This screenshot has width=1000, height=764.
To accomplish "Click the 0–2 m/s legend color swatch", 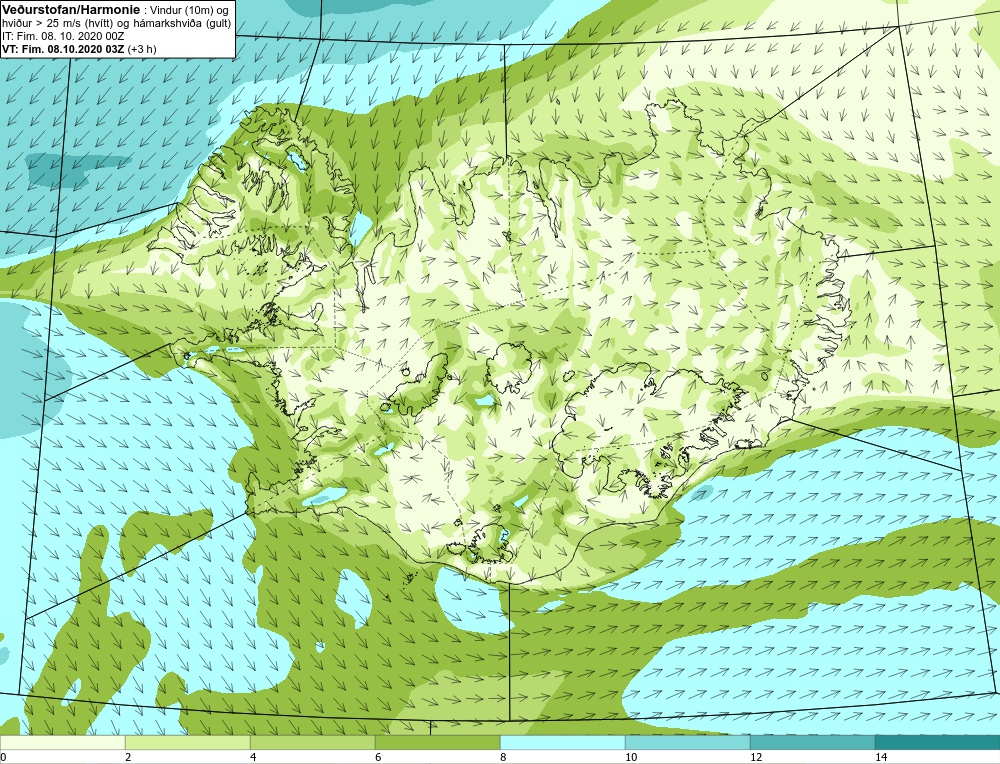I will 62,742.
